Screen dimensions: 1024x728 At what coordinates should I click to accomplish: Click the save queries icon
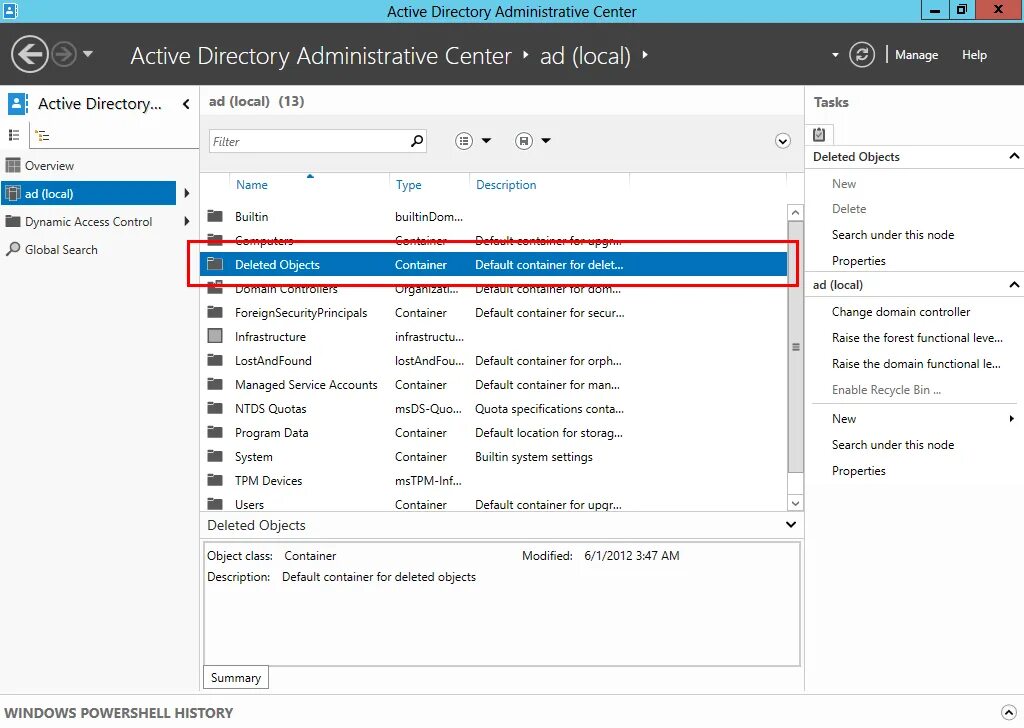(524, 141)
